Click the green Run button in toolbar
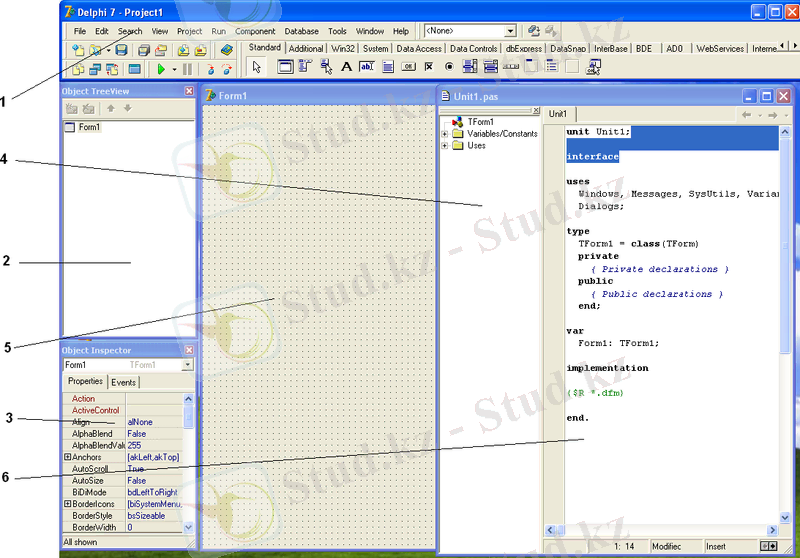The height and width of the screenshot is (558, 800). (x=160, y=69)
